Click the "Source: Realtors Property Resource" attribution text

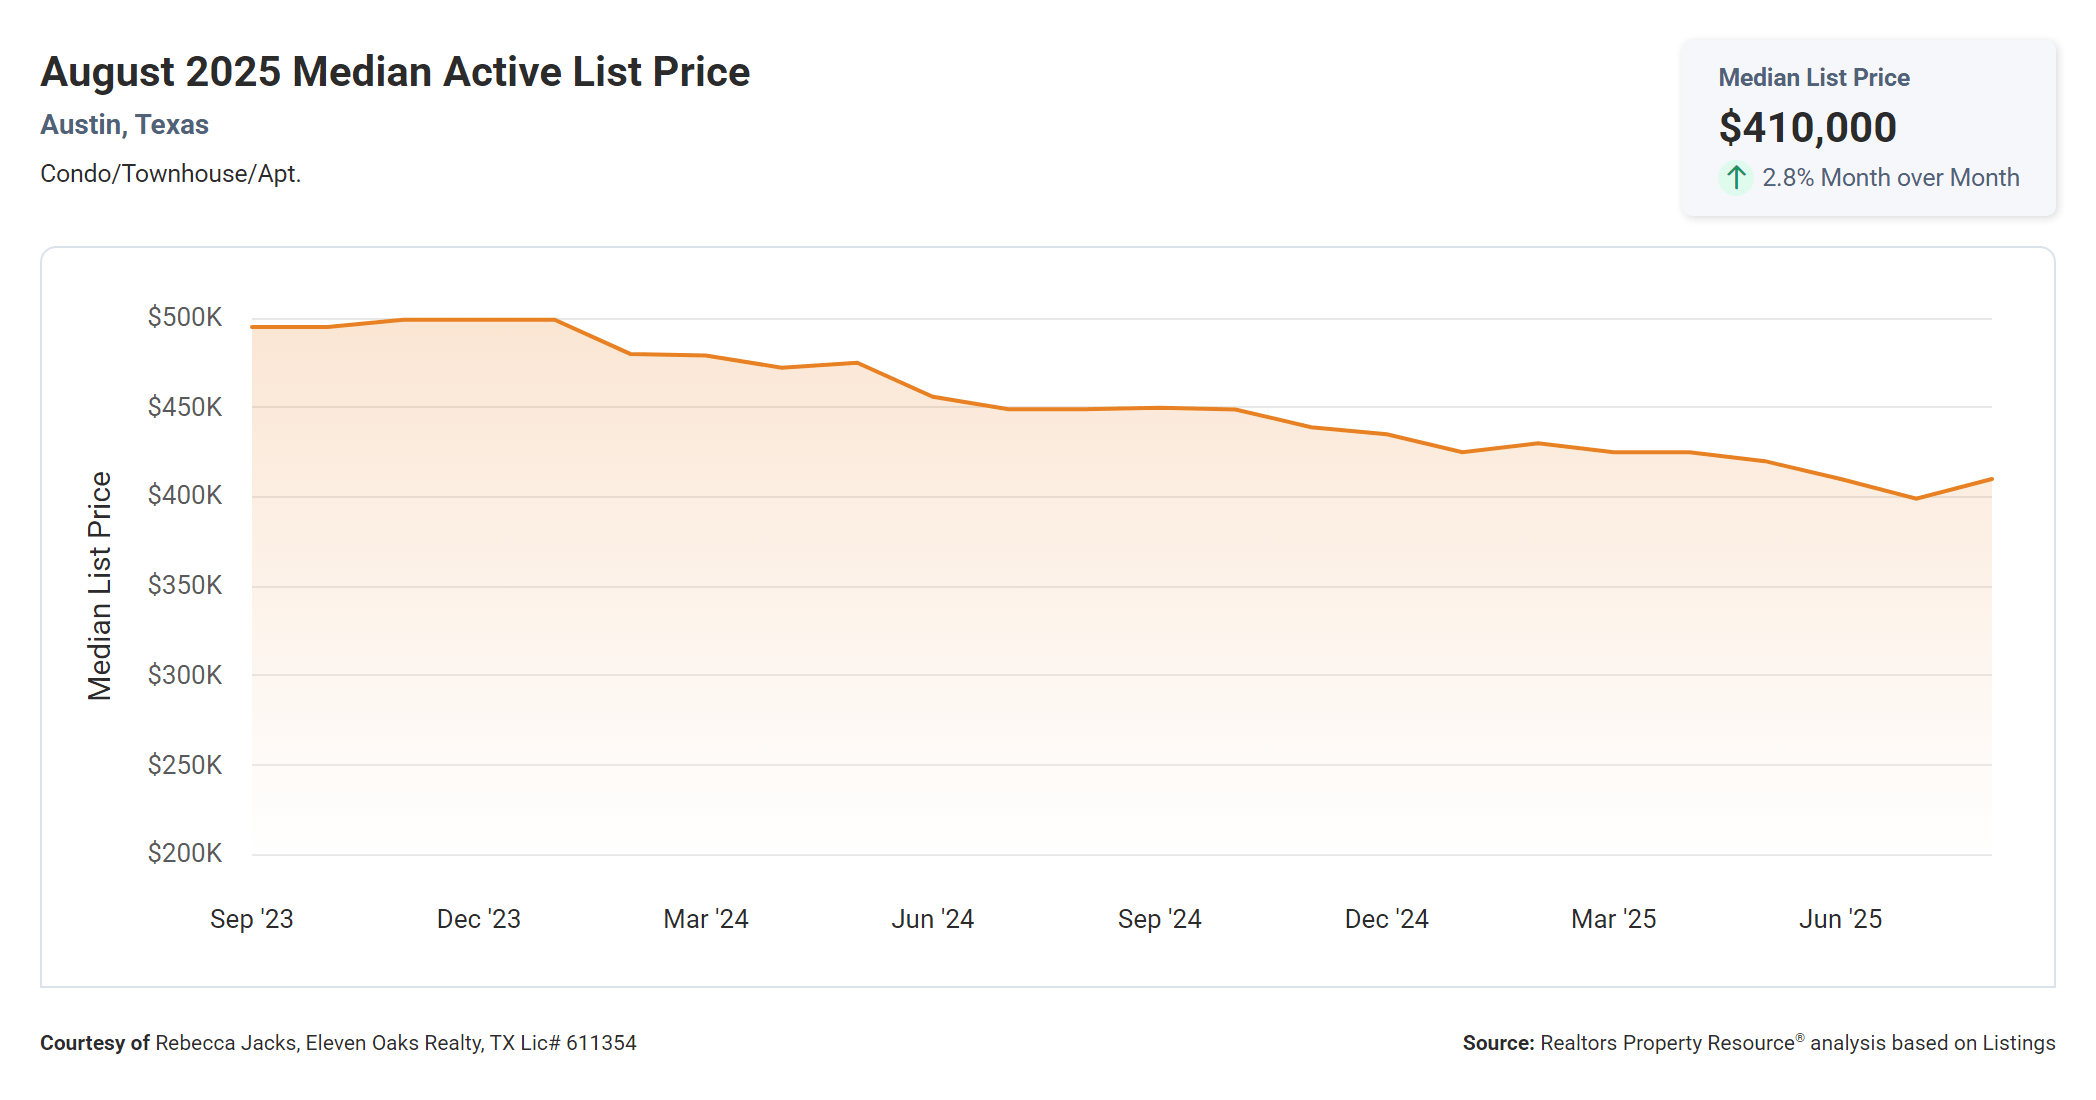click(1758, 1043)
